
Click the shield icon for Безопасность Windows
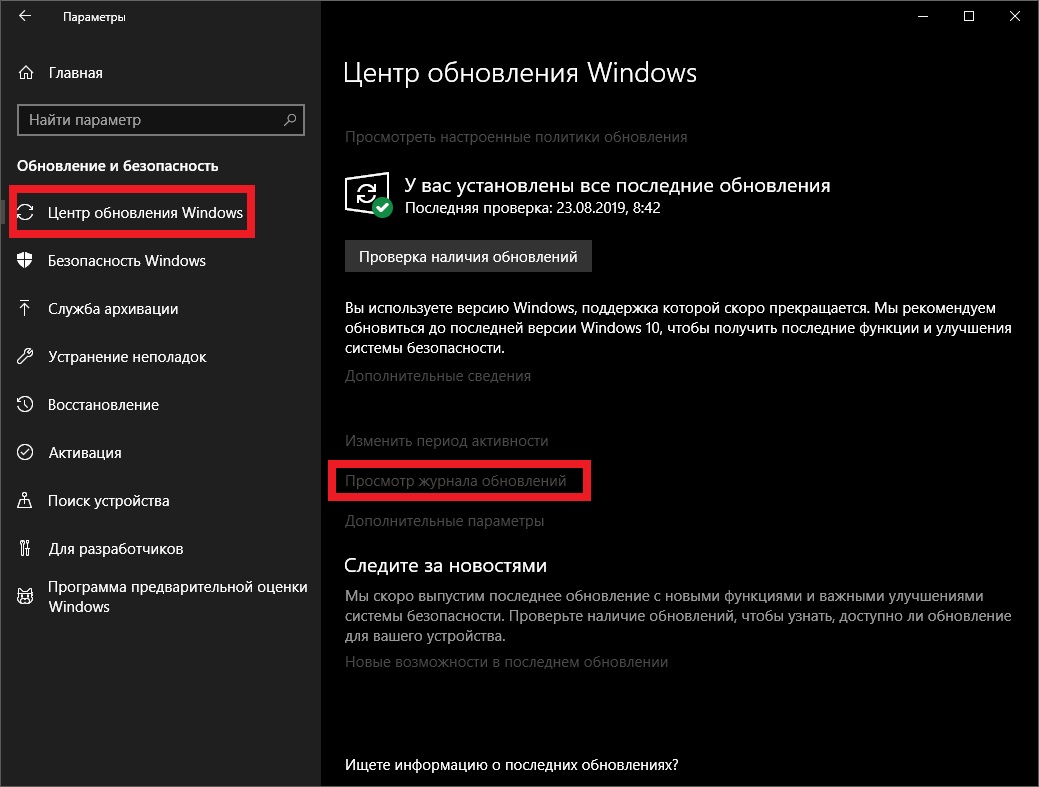(25, 260)
